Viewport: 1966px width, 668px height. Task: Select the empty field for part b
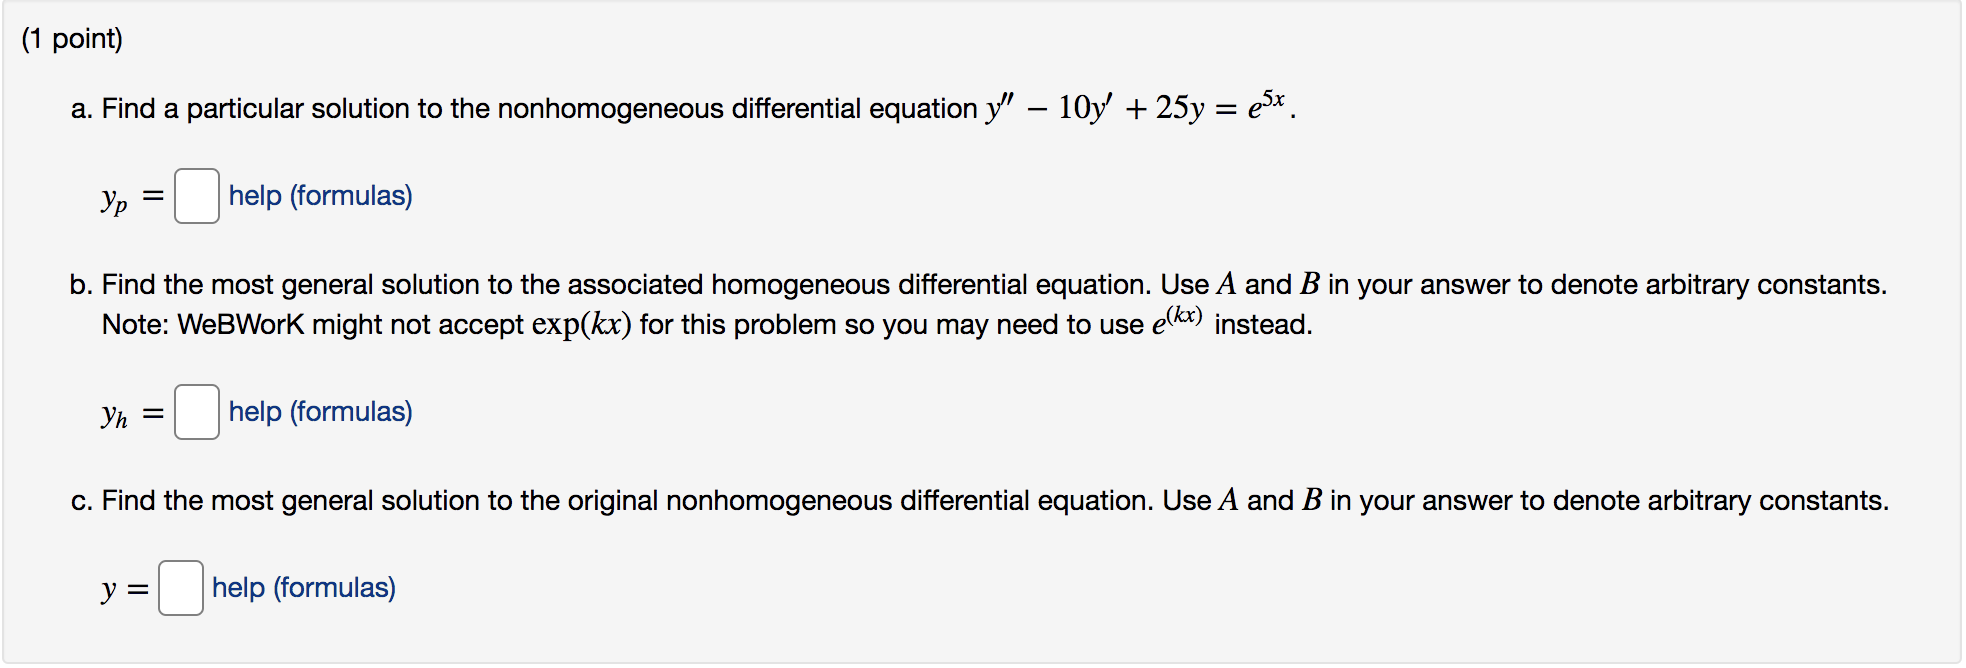coord(198,412)
